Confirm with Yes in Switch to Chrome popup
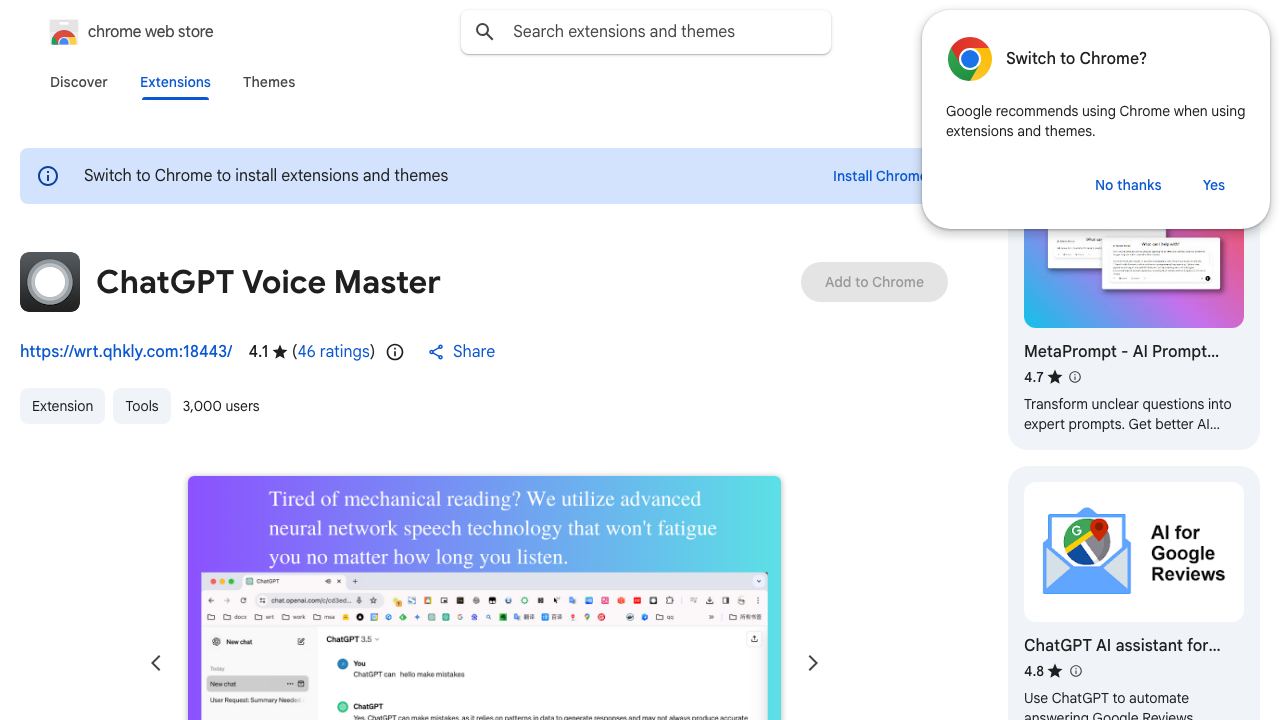The width and height of the screenshot is (1280, 720). click(1214, 185)
